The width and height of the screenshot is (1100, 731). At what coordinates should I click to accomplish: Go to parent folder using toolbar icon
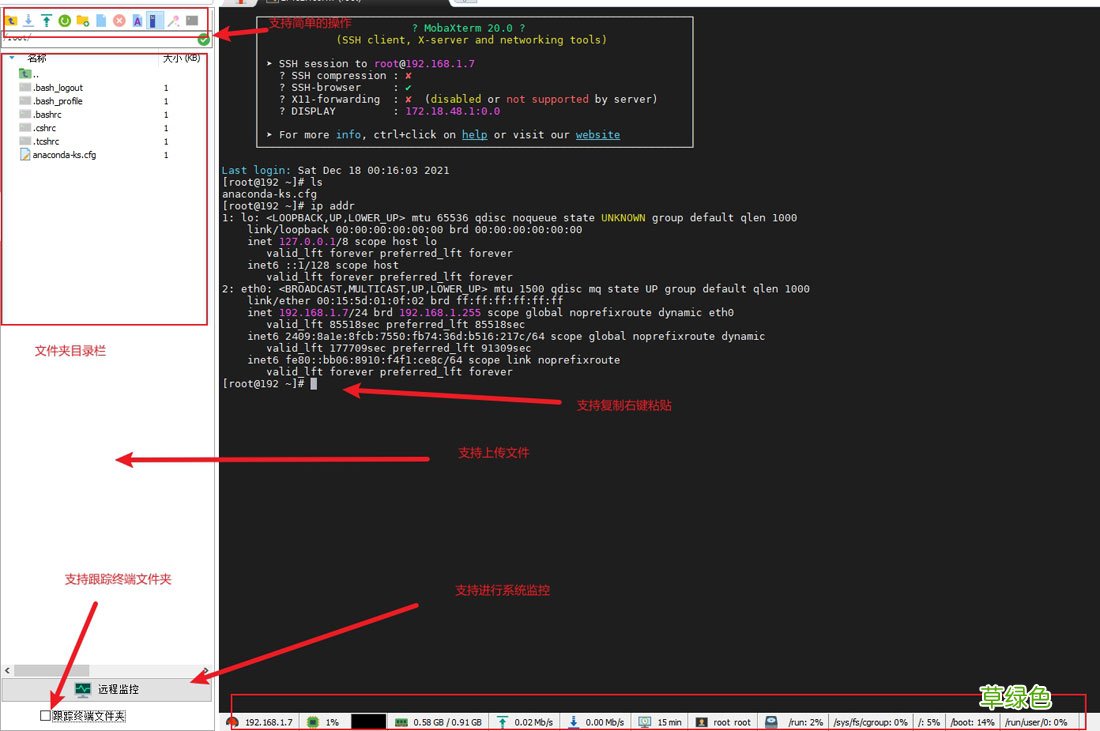(11, 20)
